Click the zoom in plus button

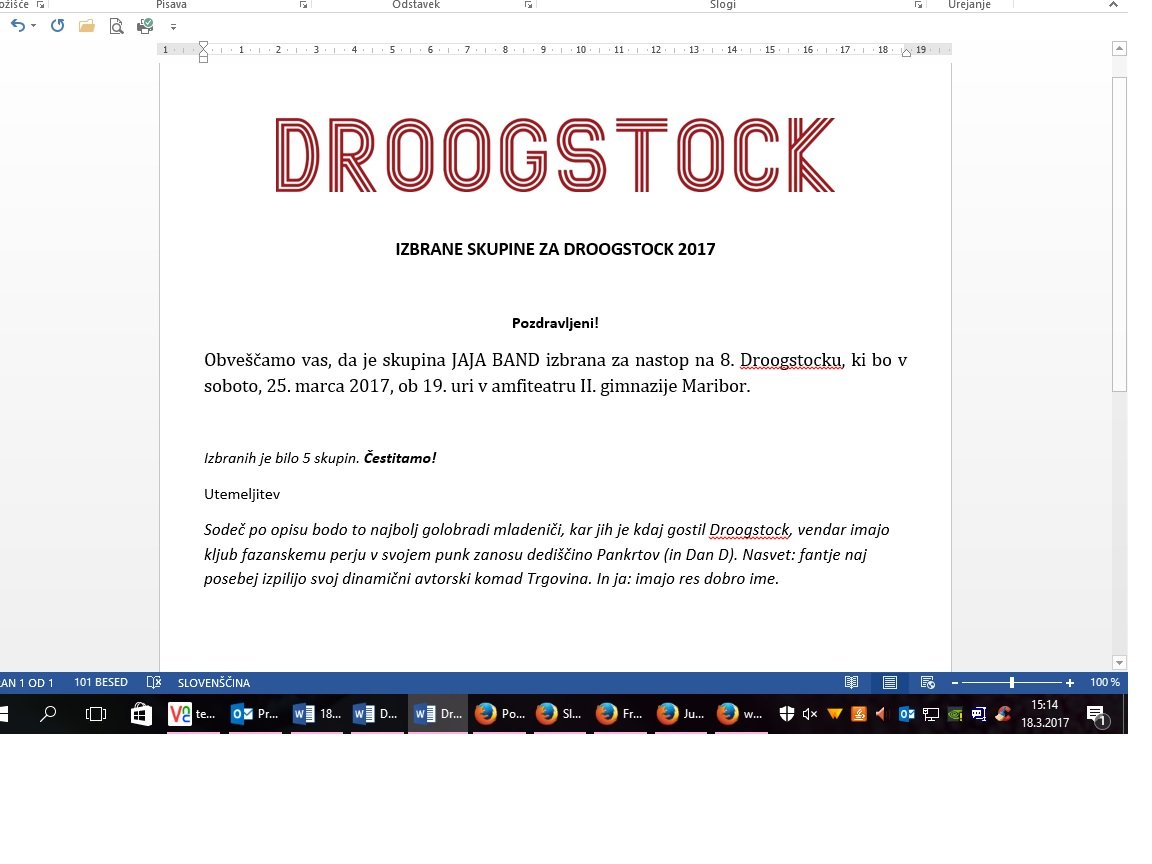[1070, 683]
